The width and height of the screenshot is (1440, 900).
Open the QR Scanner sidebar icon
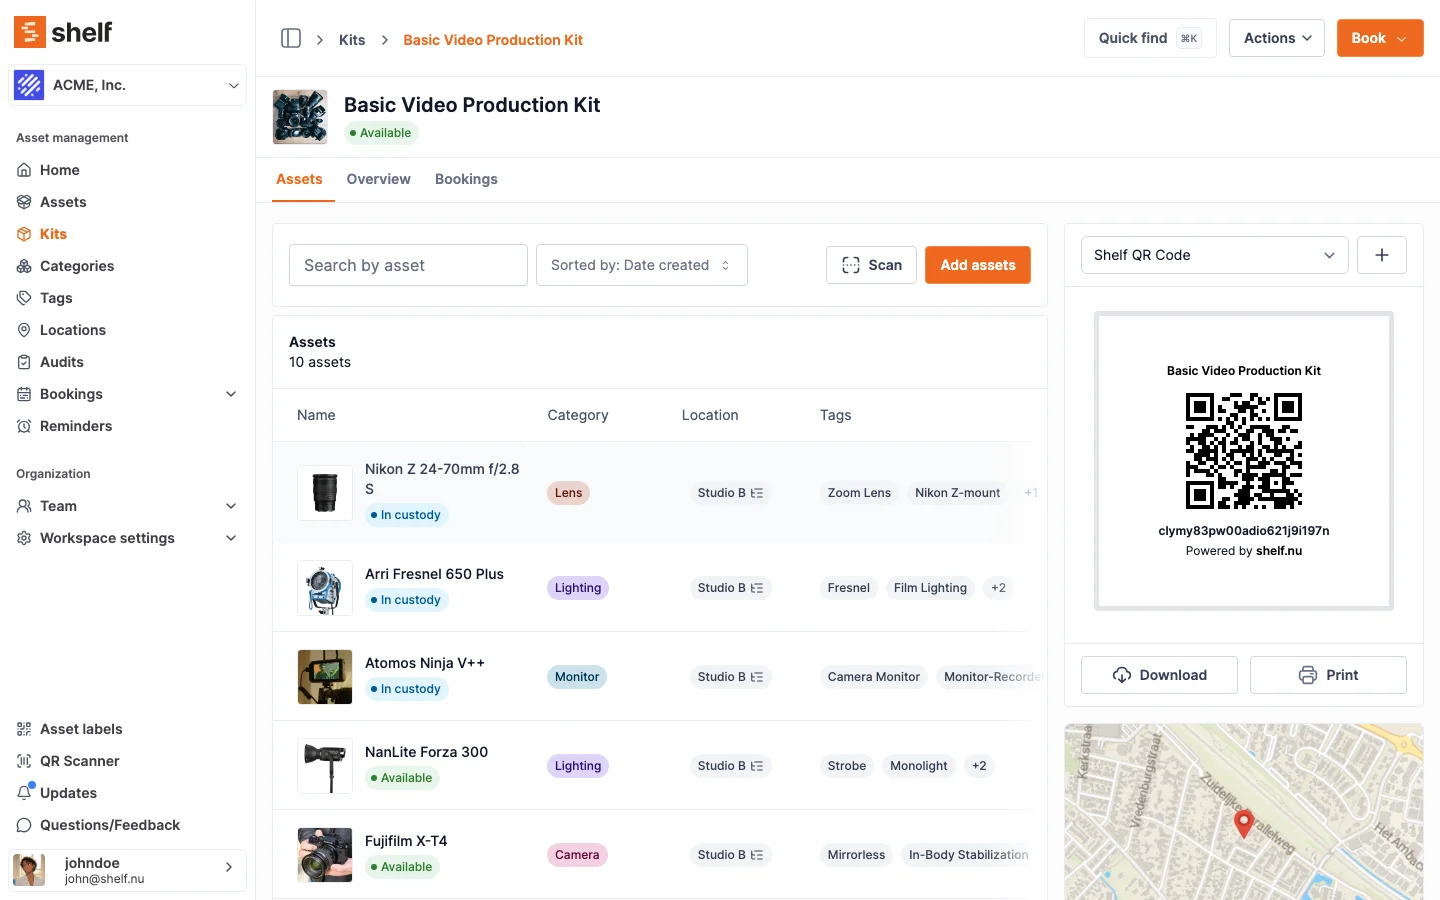tap(24, 761)
